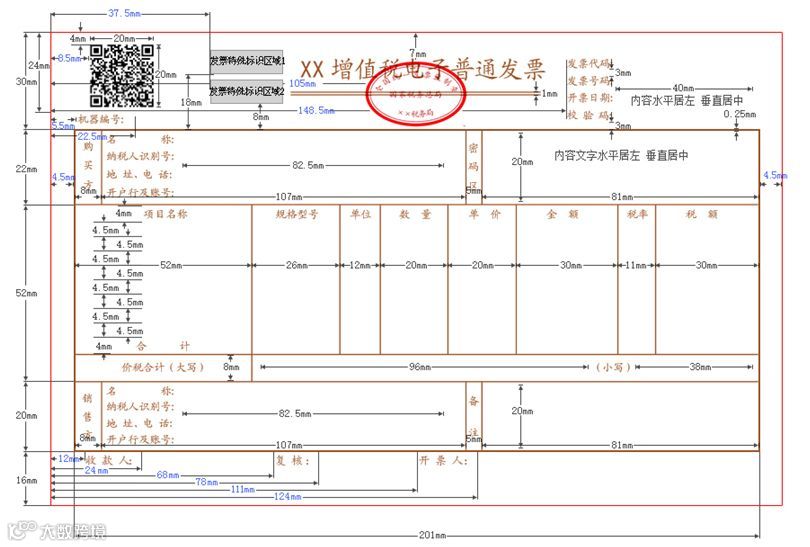Click the 规格型号 column header
Image resolution: width=810 pixels, height=547 pixels.
(297, 214)
